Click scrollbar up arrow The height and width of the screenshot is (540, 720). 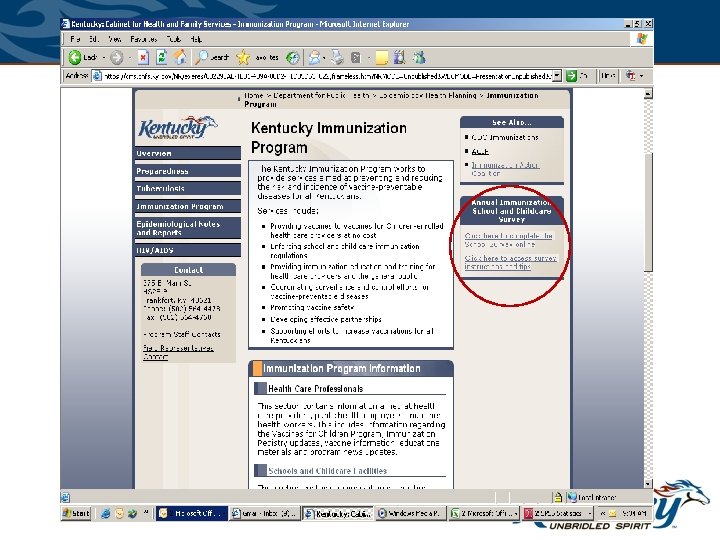648,94
